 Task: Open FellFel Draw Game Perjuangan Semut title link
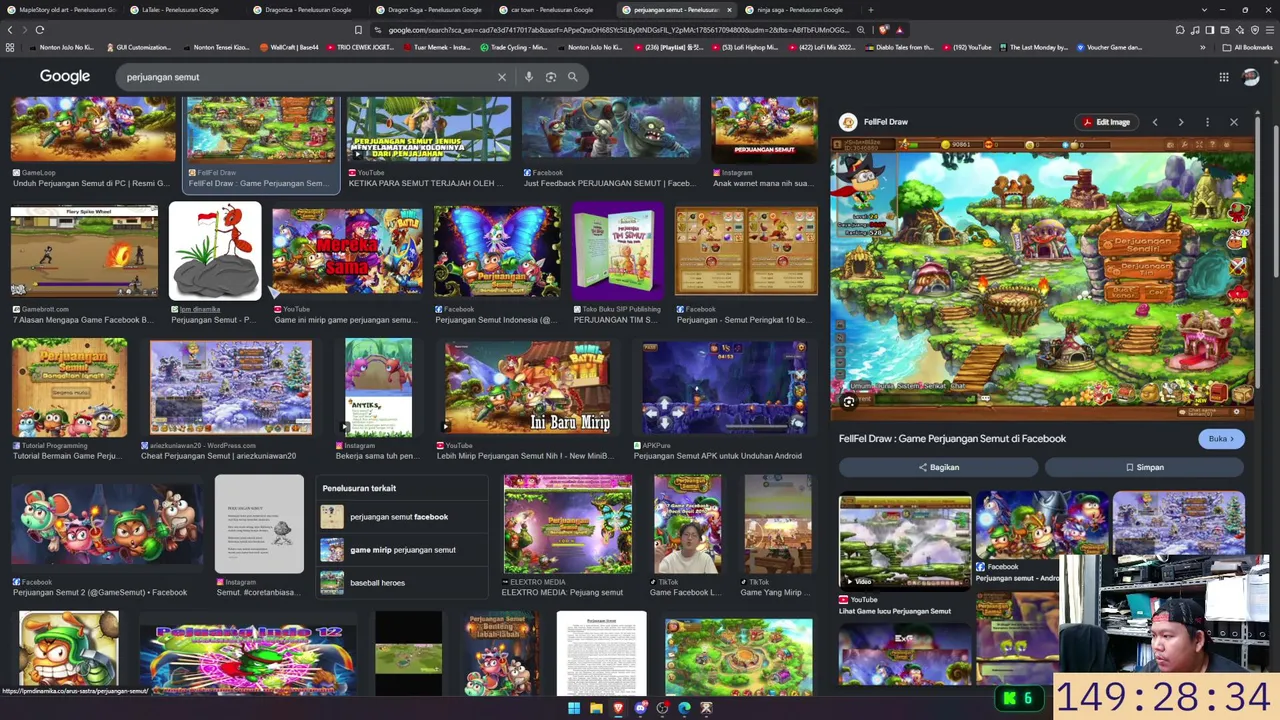point(952,439)
